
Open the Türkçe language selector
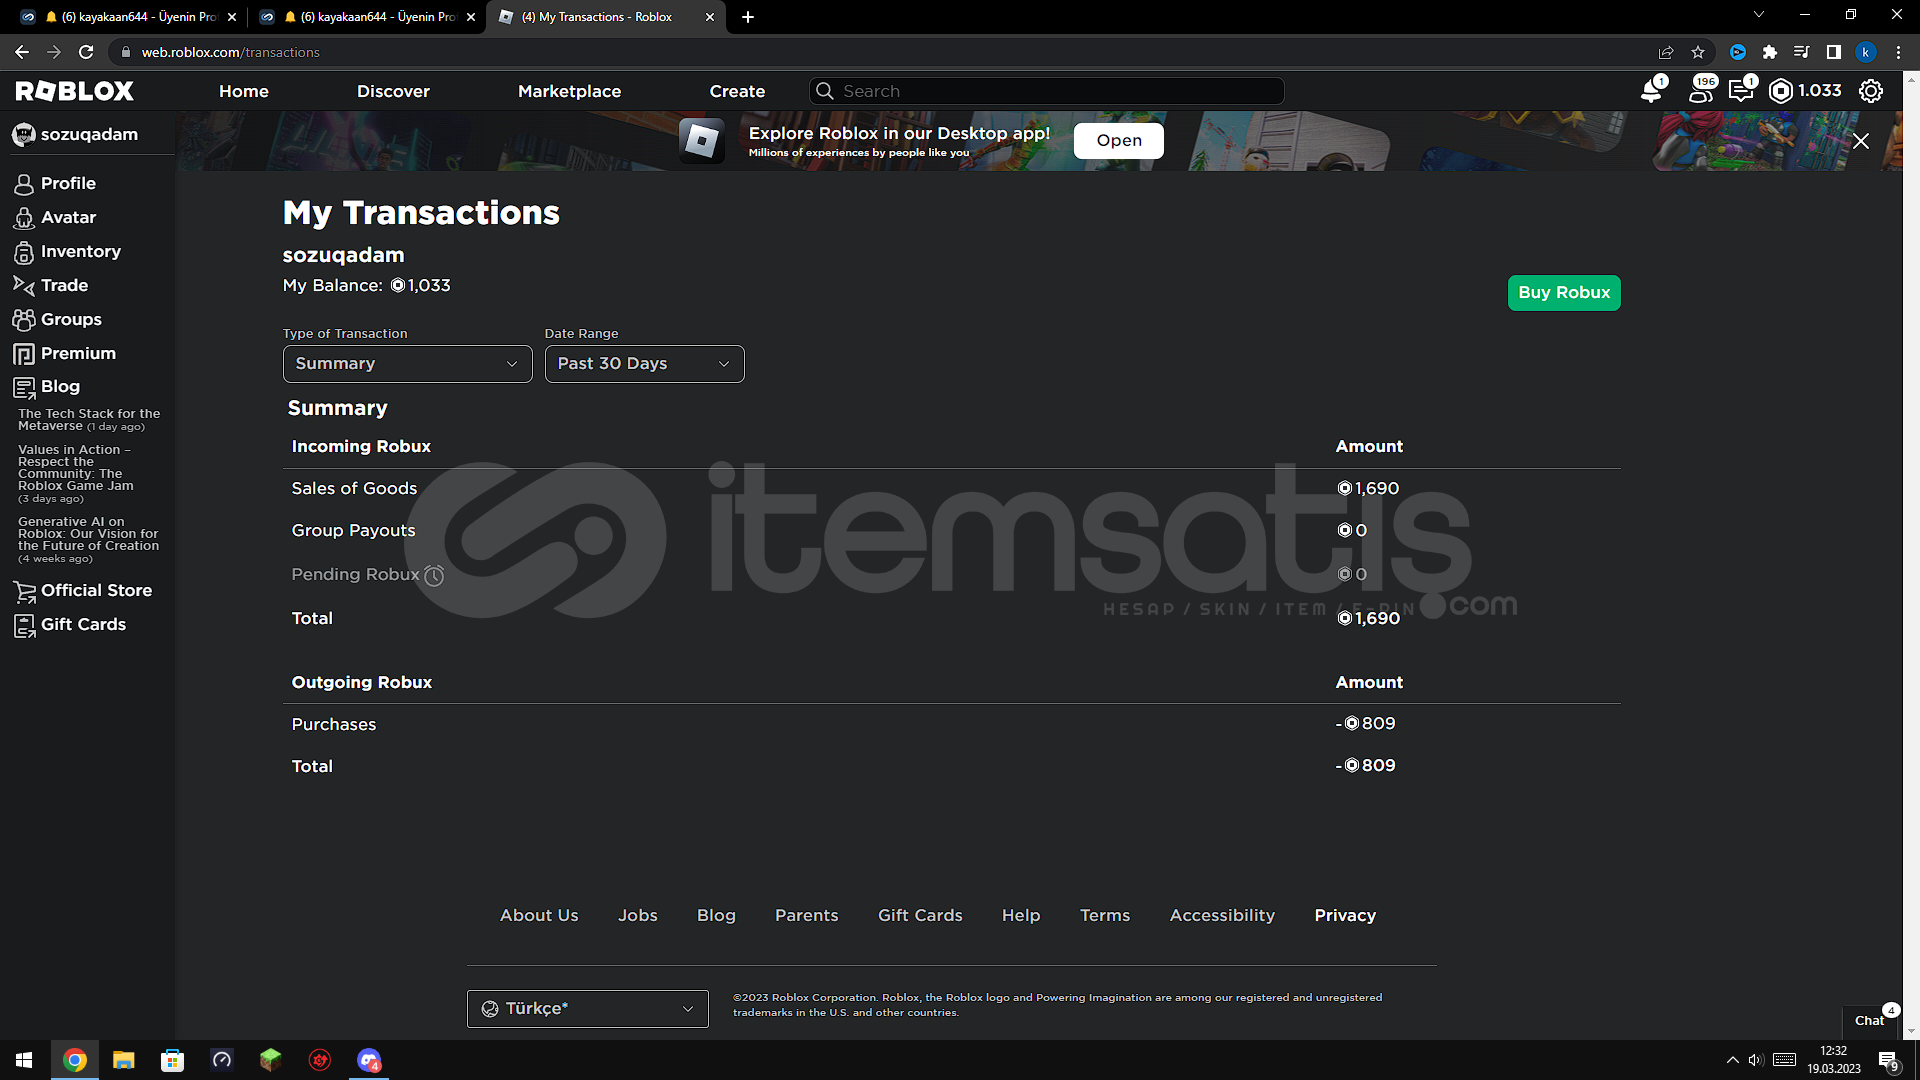[x=587, y=1008]
